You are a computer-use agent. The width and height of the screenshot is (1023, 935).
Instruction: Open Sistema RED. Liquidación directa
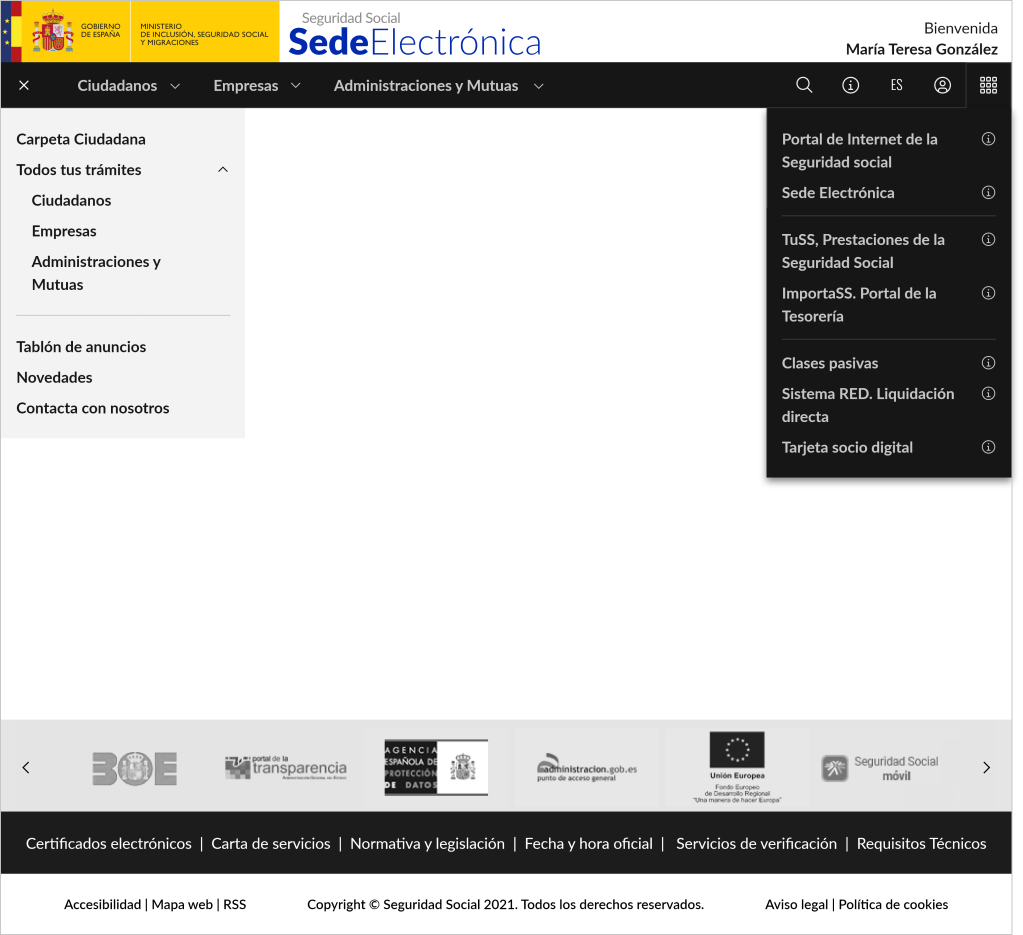(x=868, y=405)
